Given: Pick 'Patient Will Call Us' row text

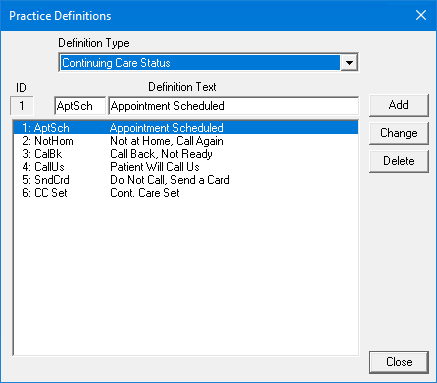Looking at the screenshot, I should pyautogui.click(x=155, y=167).
